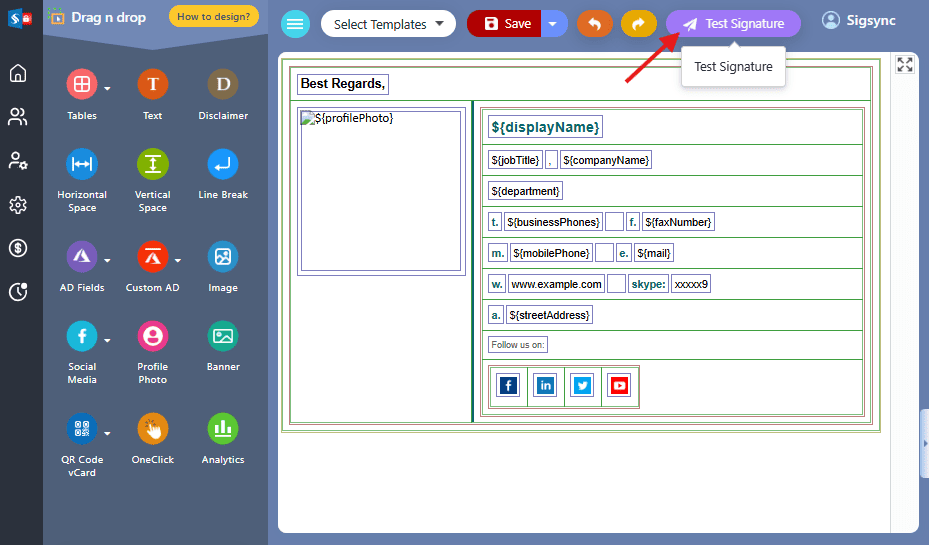Select the ${faxNumber} field
929x545 pixels.
coord(678,222)
